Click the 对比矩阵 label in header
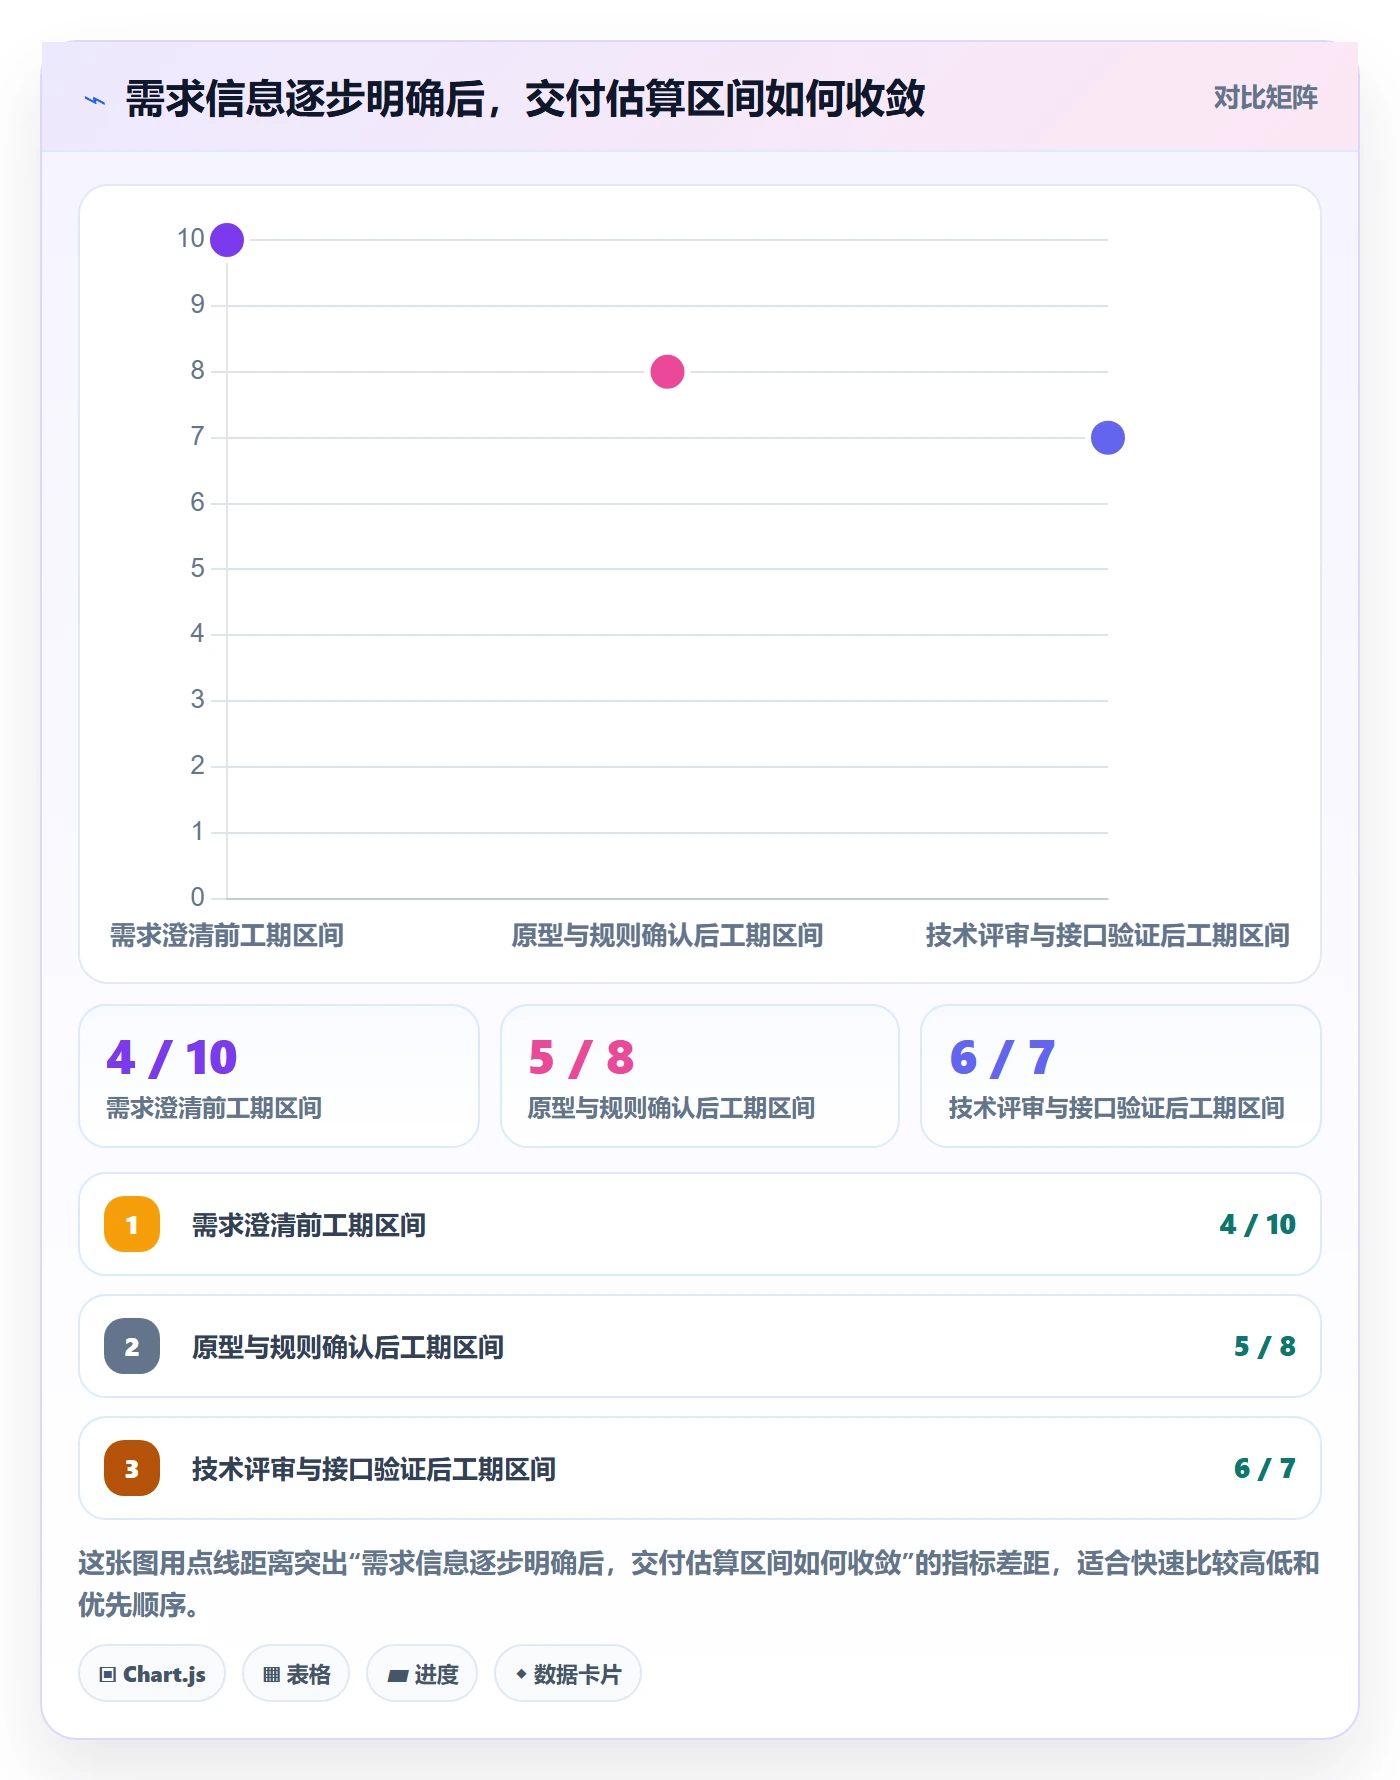Screen dimensions: 1400x1780 pos(1265,98)
